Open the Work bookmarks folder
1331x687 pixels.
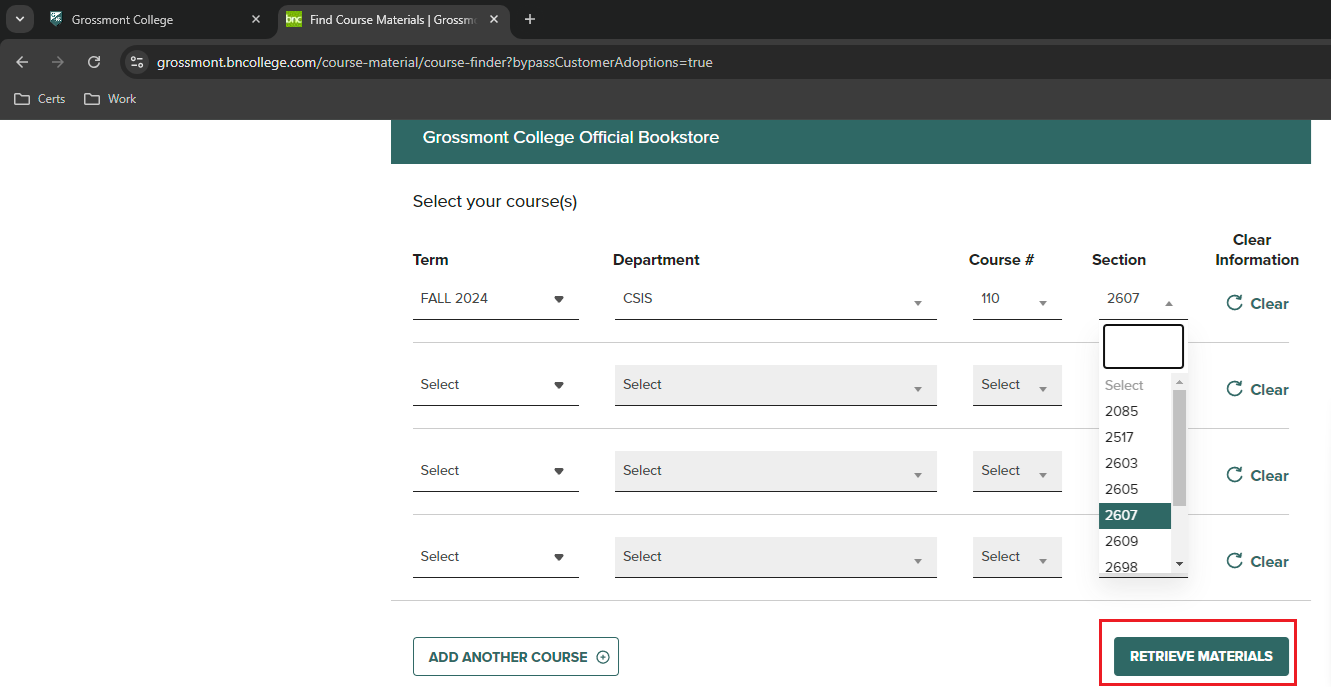(x=110, y=99)
